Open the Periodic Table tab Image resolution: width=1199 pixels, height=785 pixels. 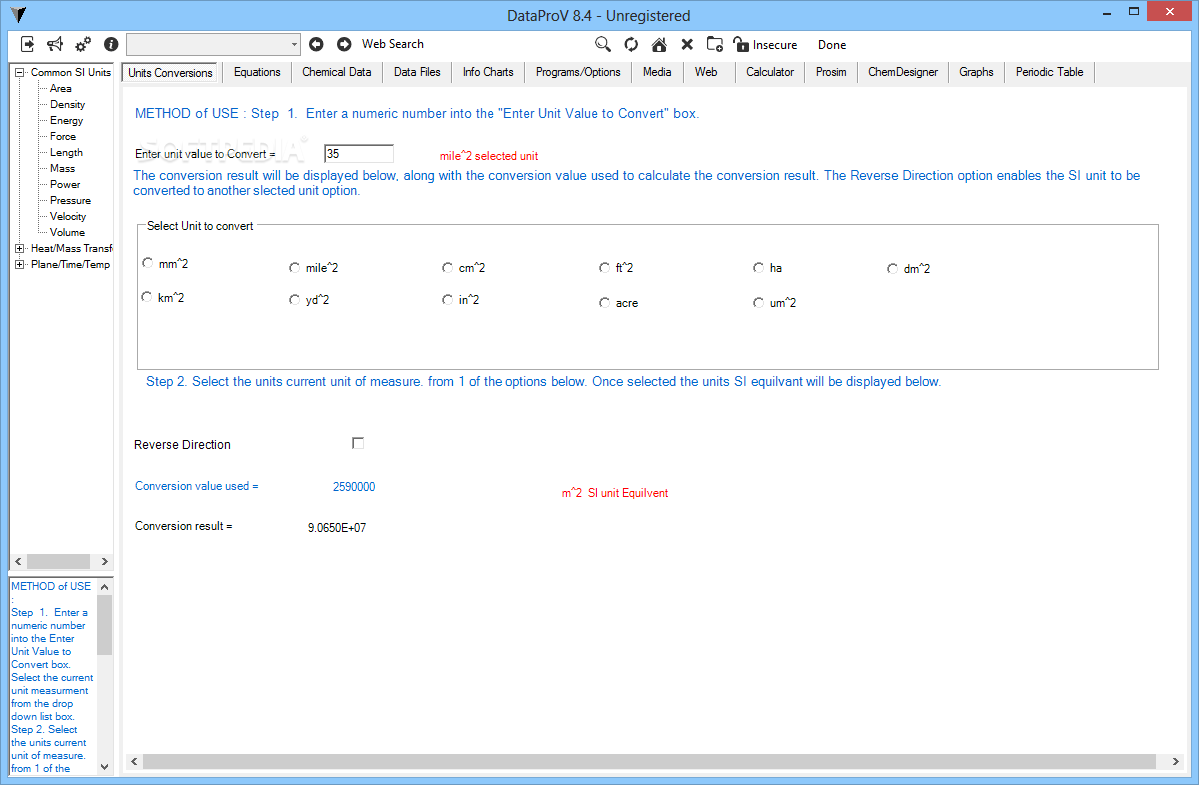(x=1049, y=72)
